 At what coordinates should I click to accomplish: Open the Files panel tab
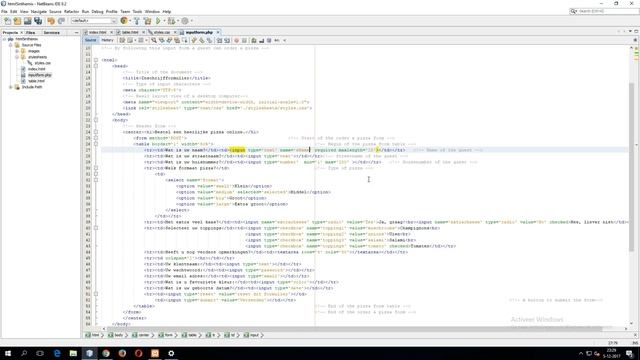[30, 32]
